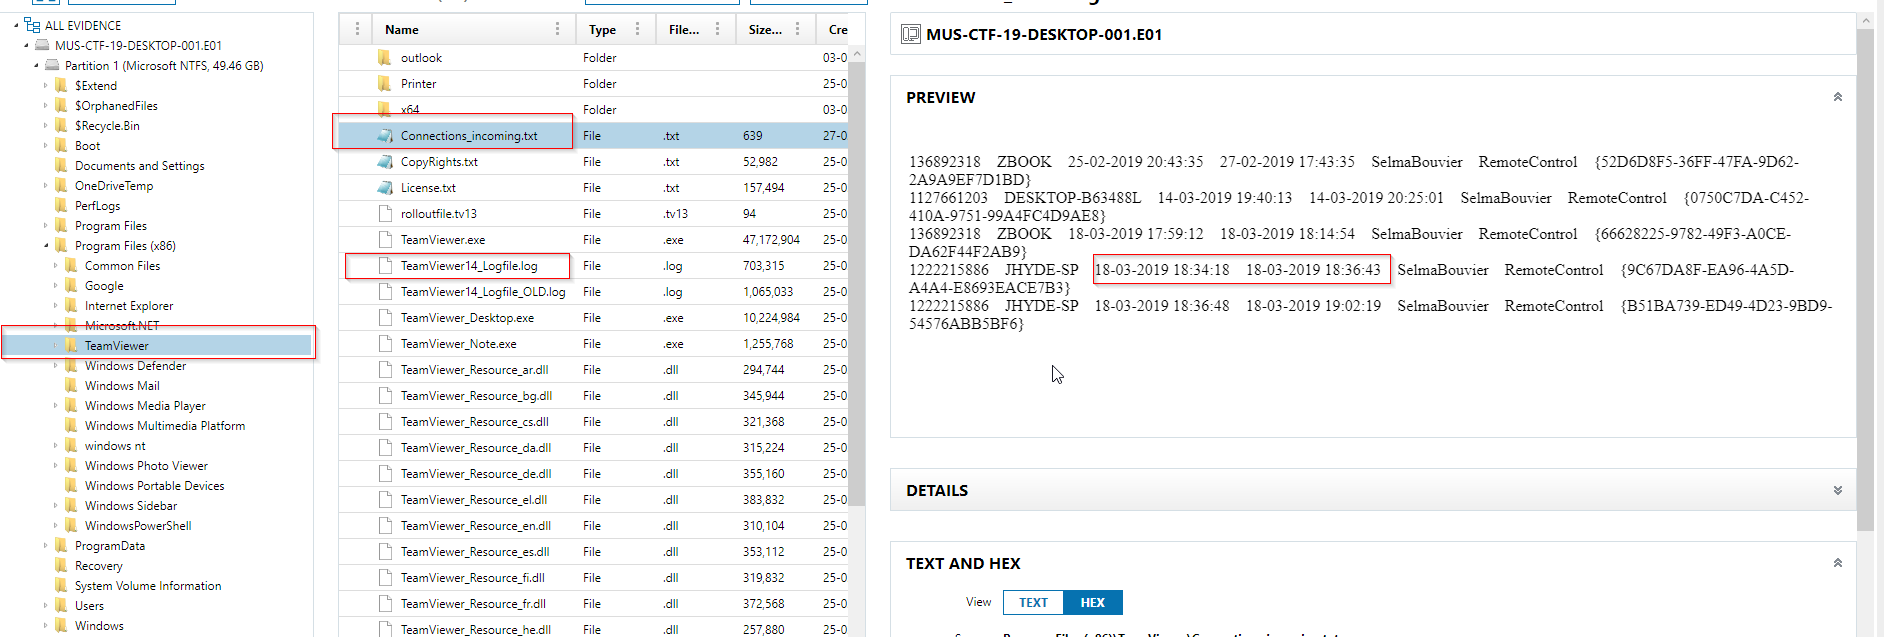
Task: Collapse the Partition 1 tree node
Action: tap(36, 65)
